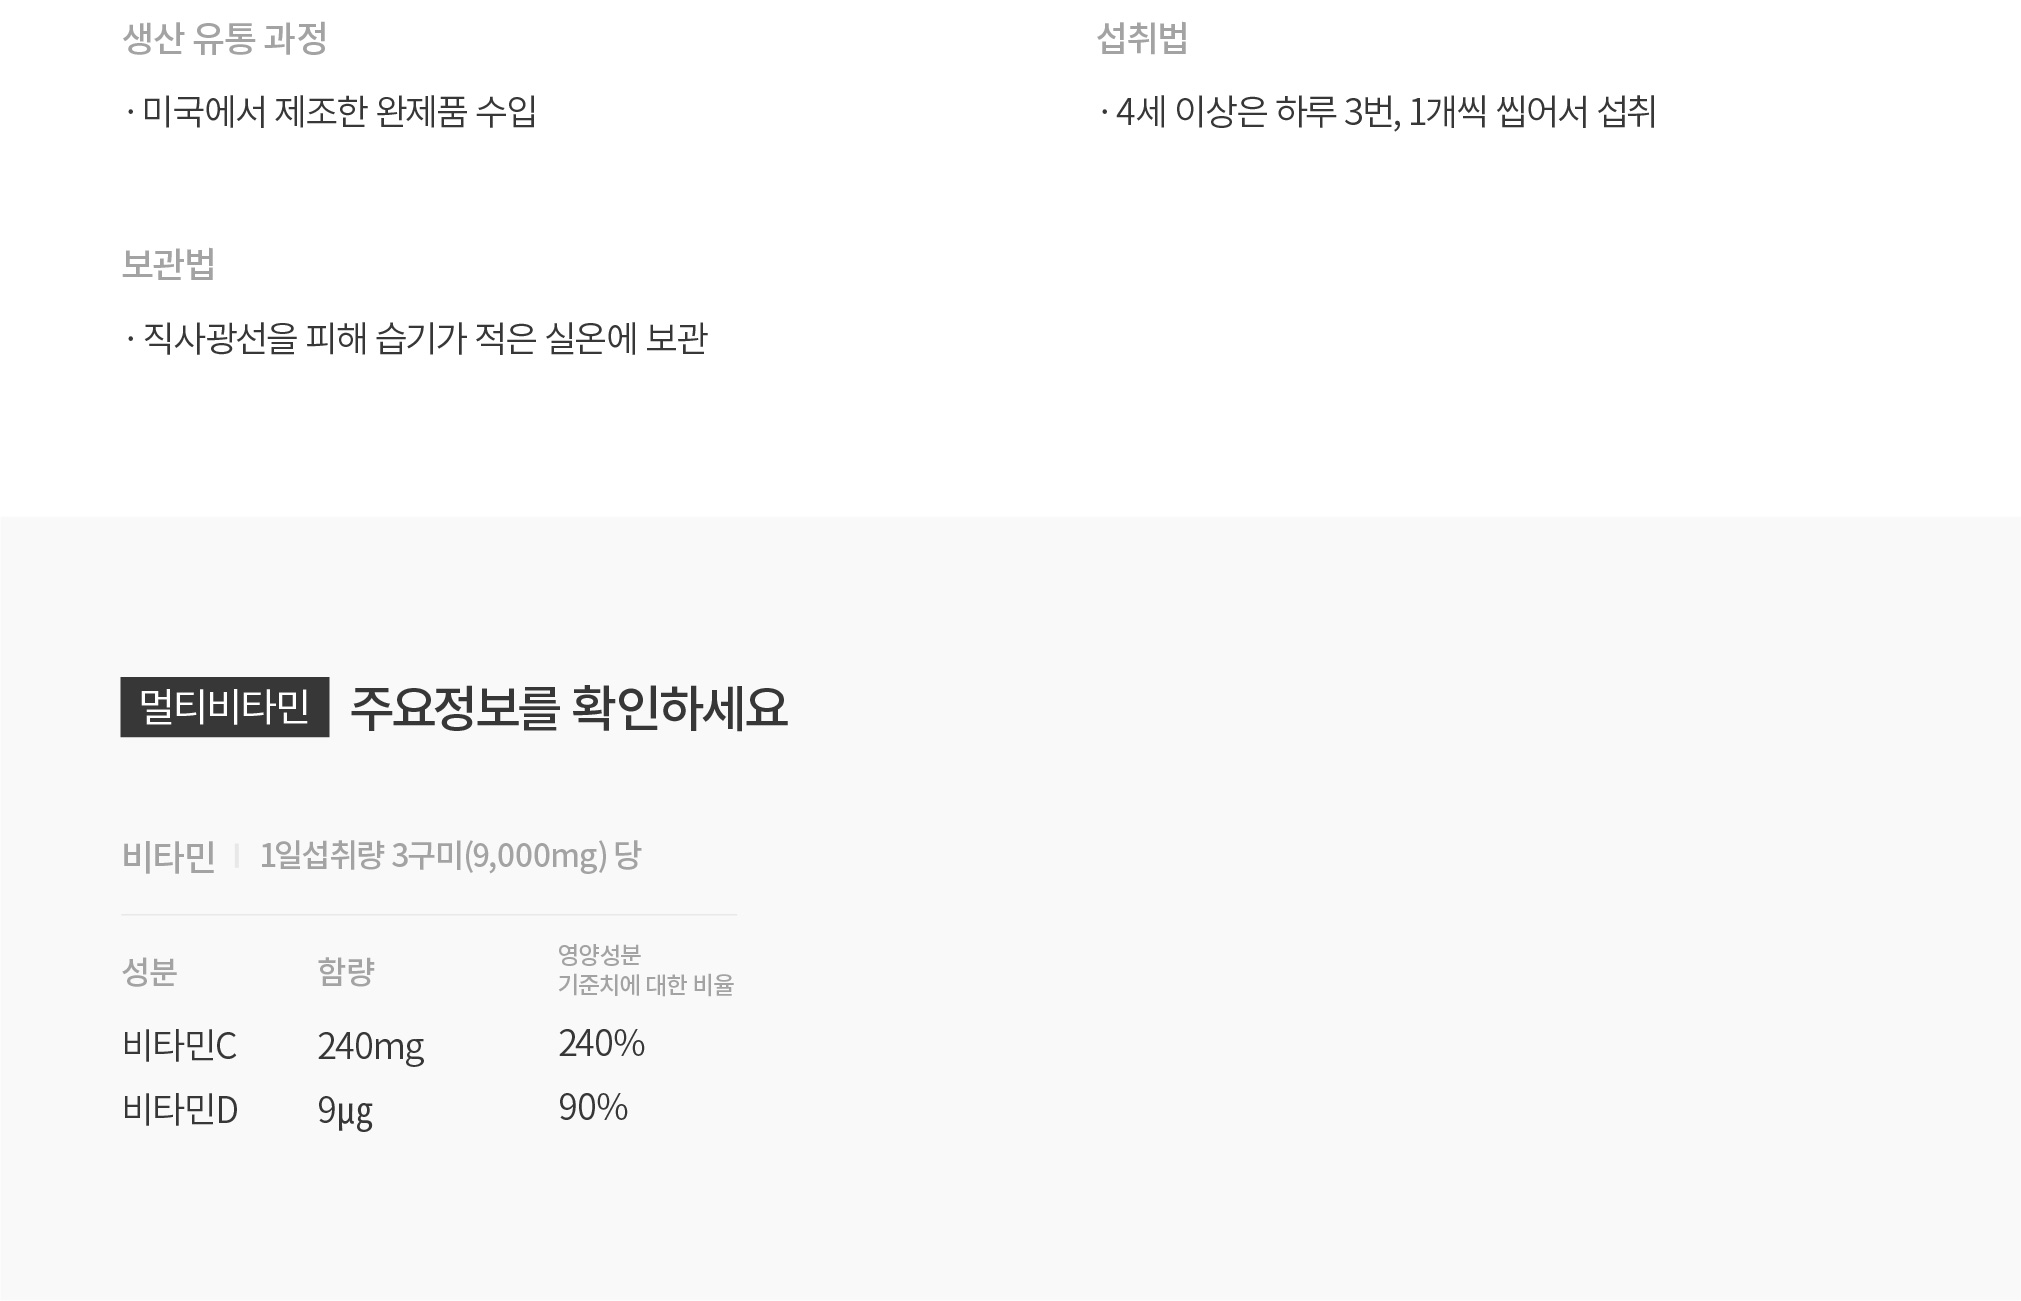
Task: Click the 함량 column header
Action: (x=345, y=971)
